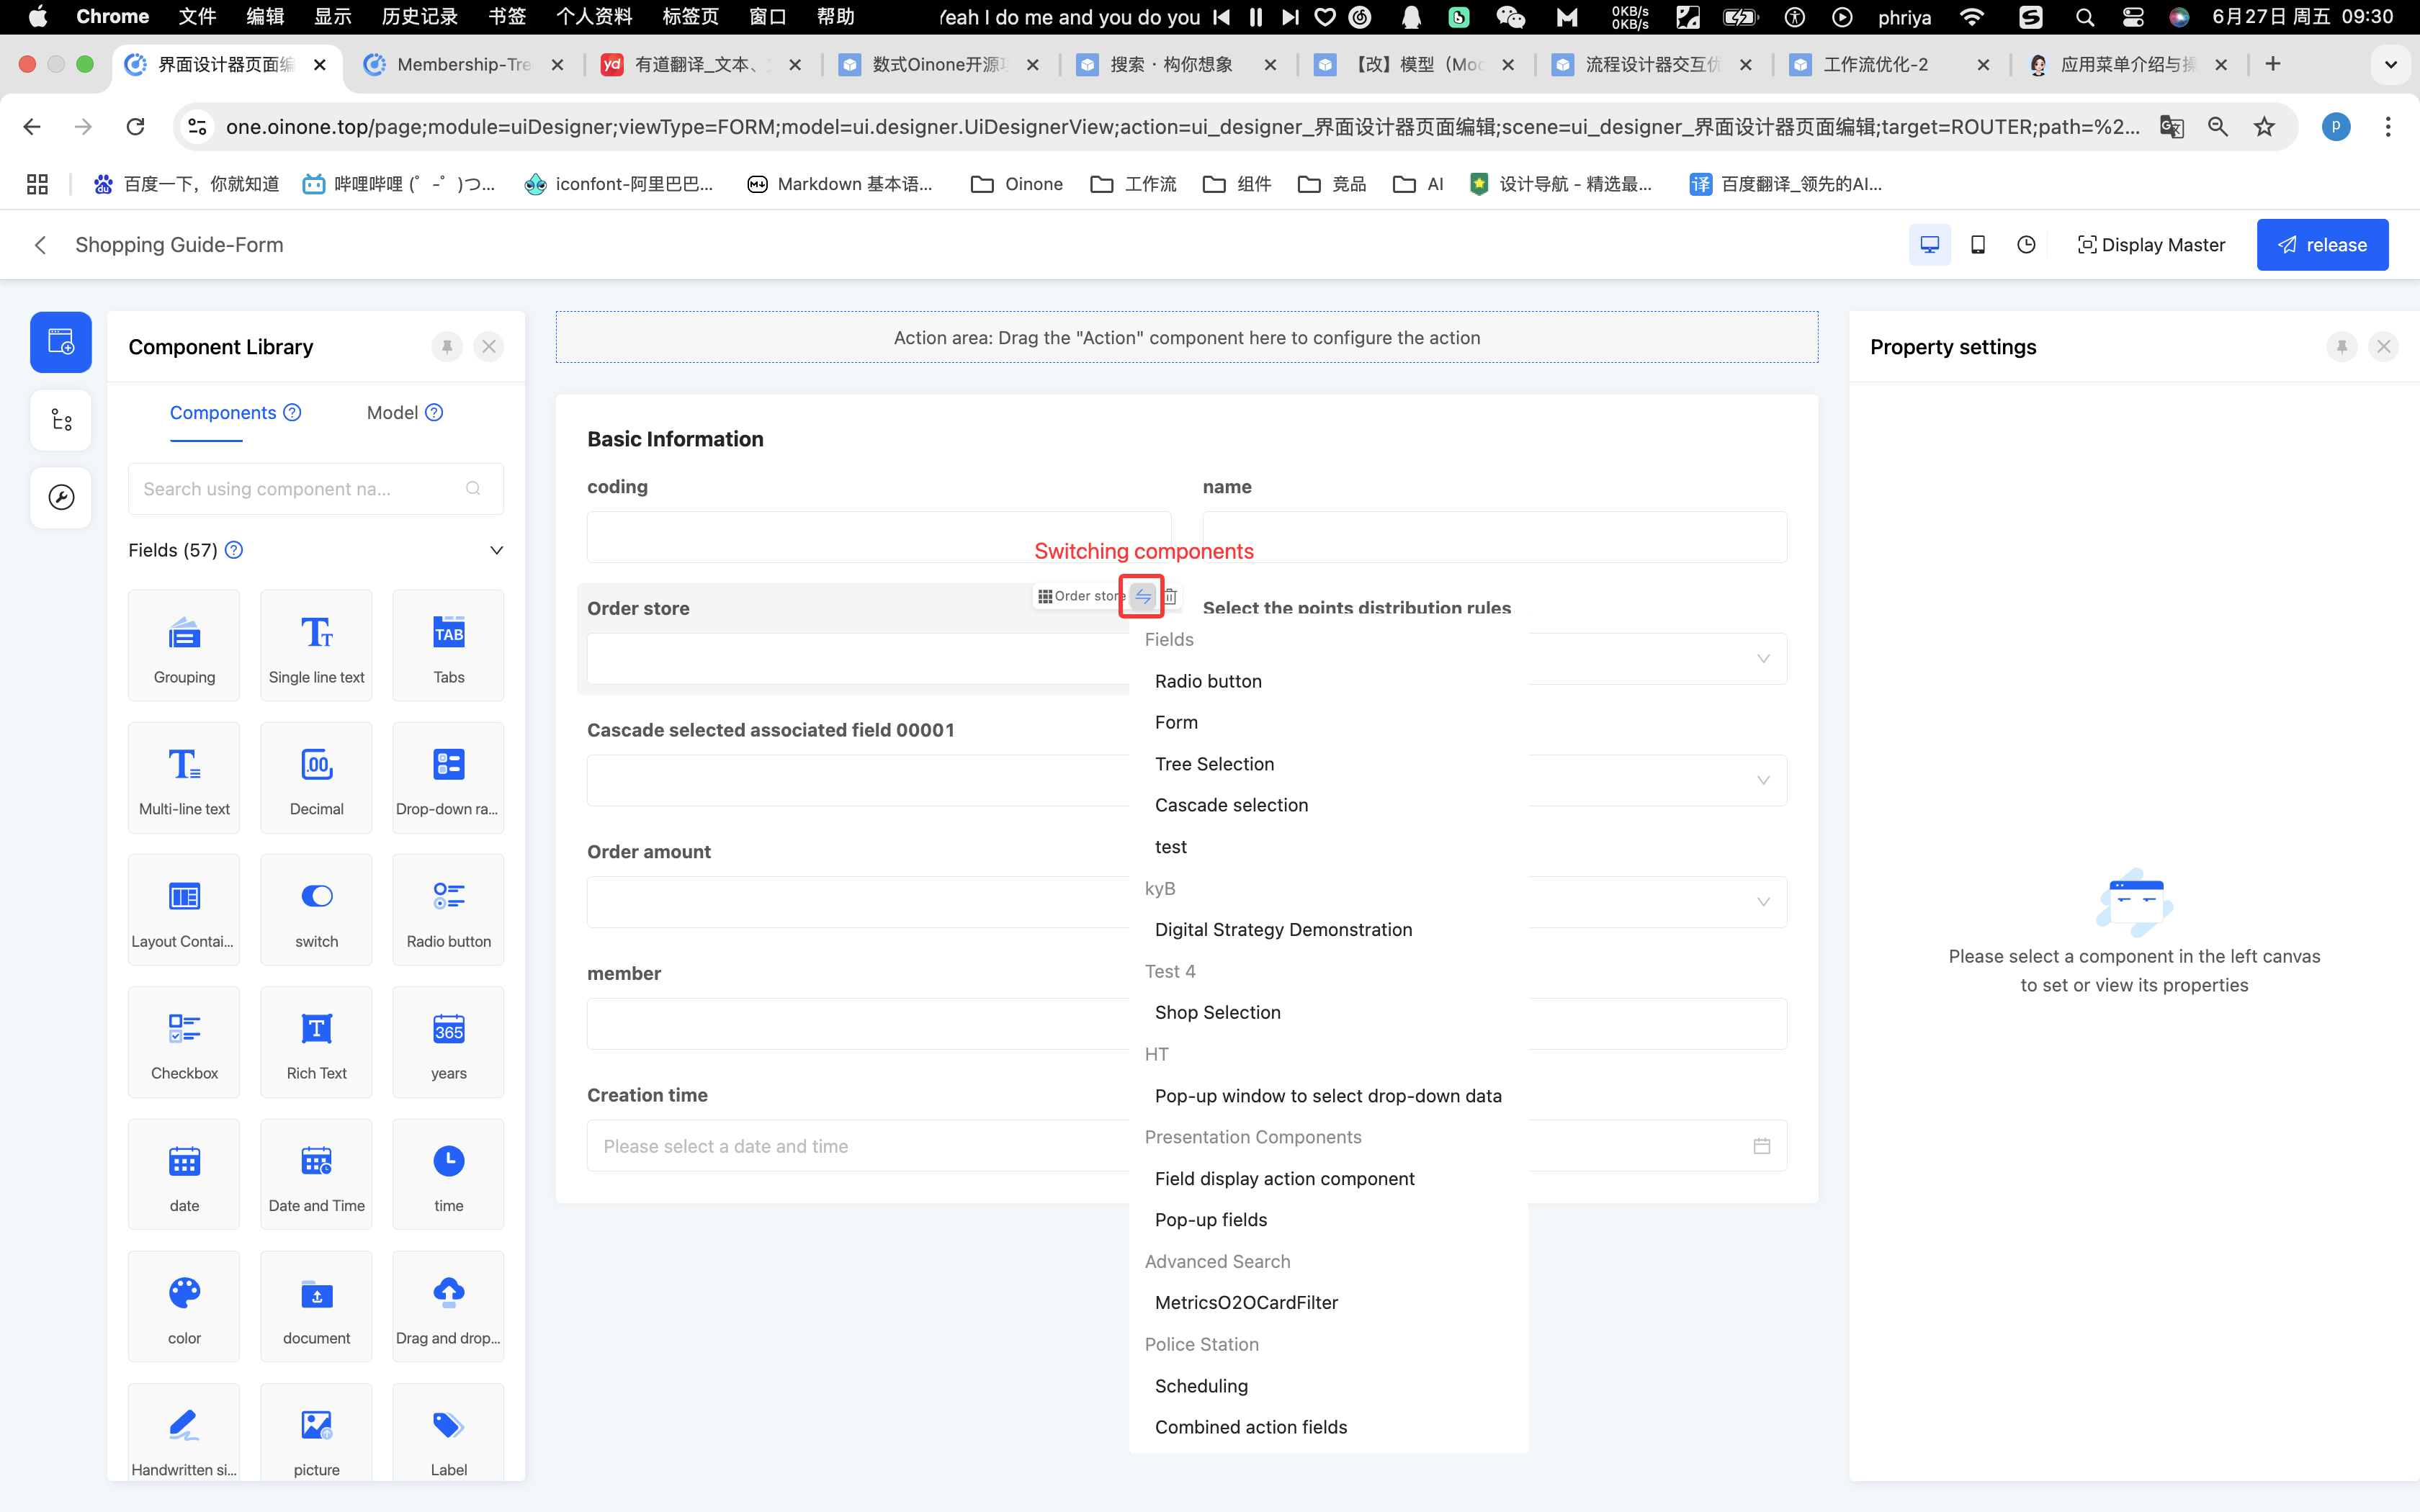Select the Rich Text component
Image resolution: width=2420 pixels, height=1512 pixels.
(x=316, y=1042)
